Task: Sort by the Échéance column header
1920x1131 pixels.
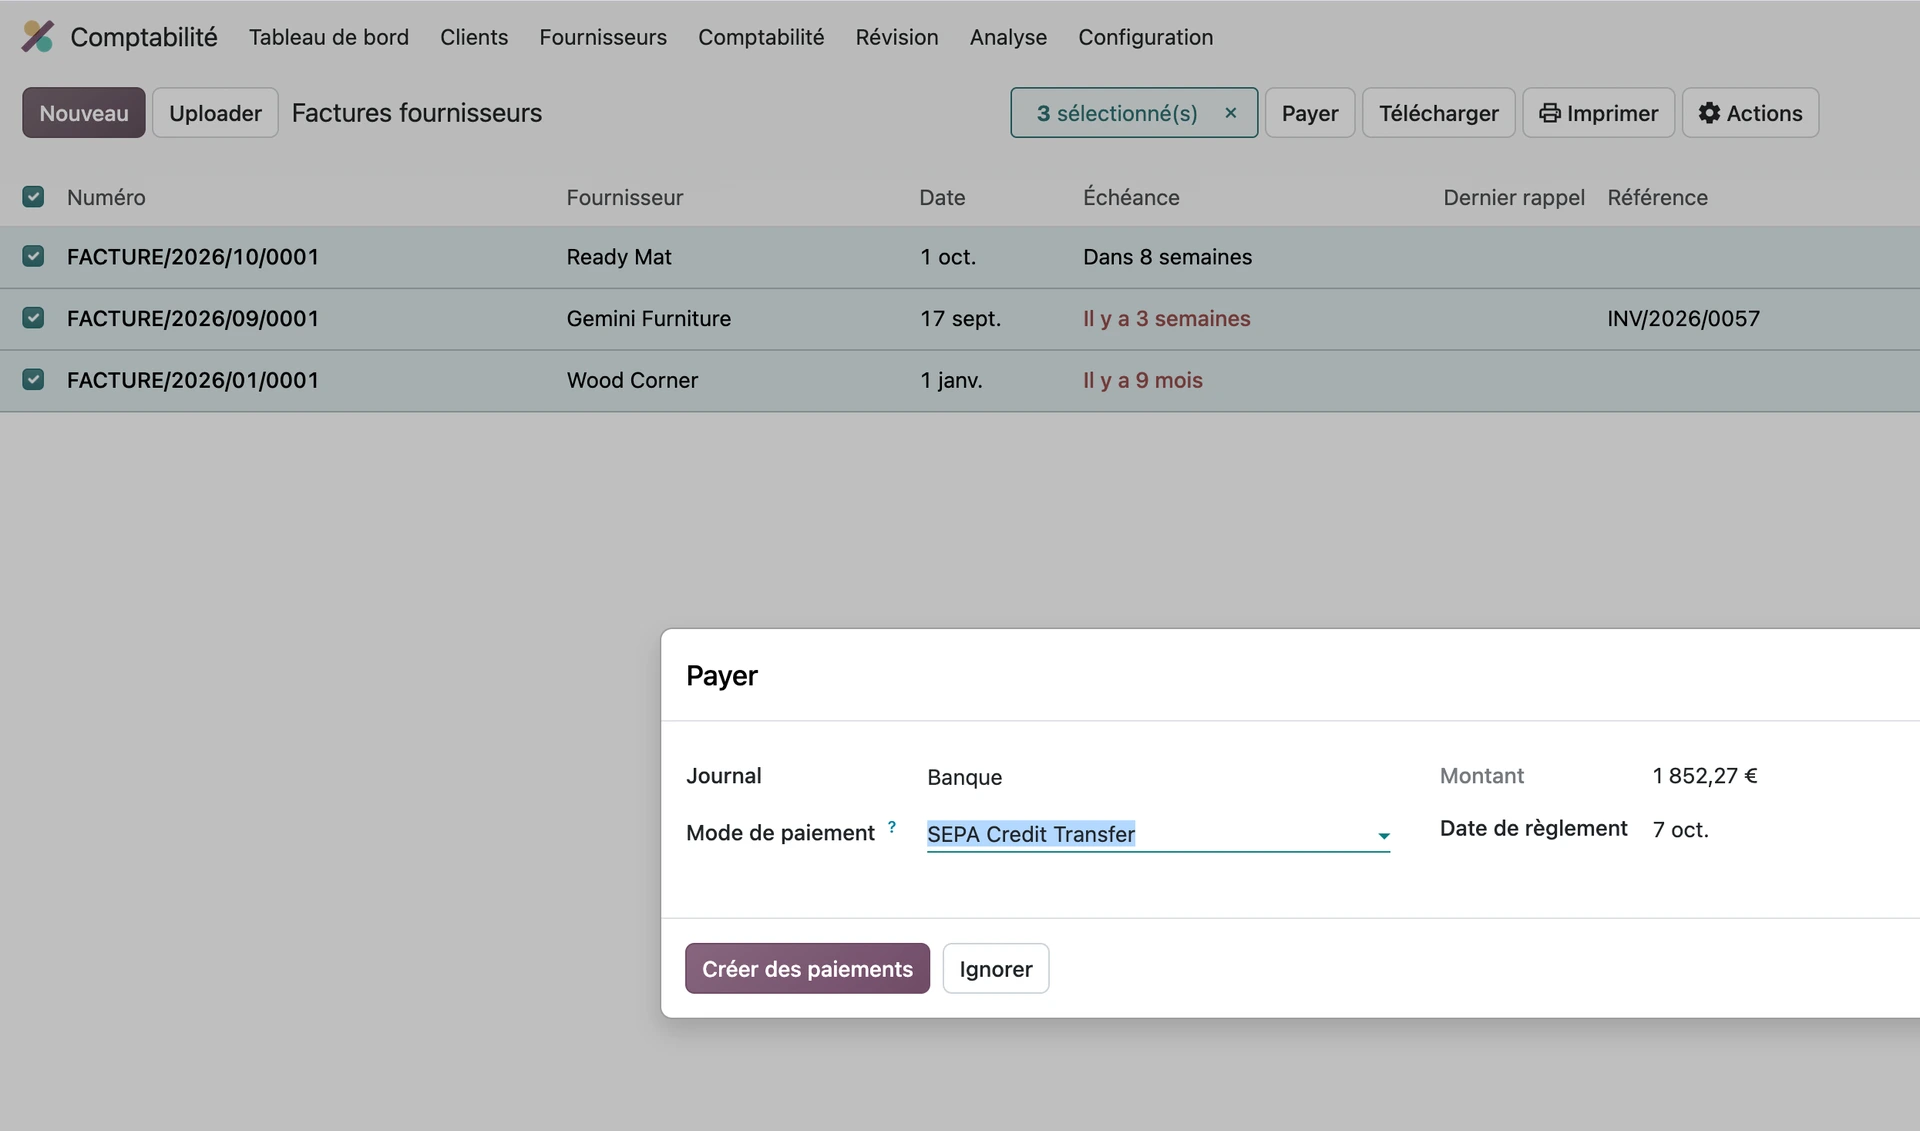Action: coord(1131,197)
